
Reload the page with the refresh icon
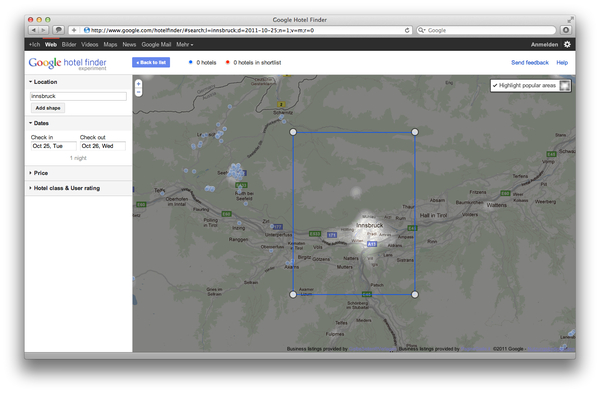click(407, 30)
